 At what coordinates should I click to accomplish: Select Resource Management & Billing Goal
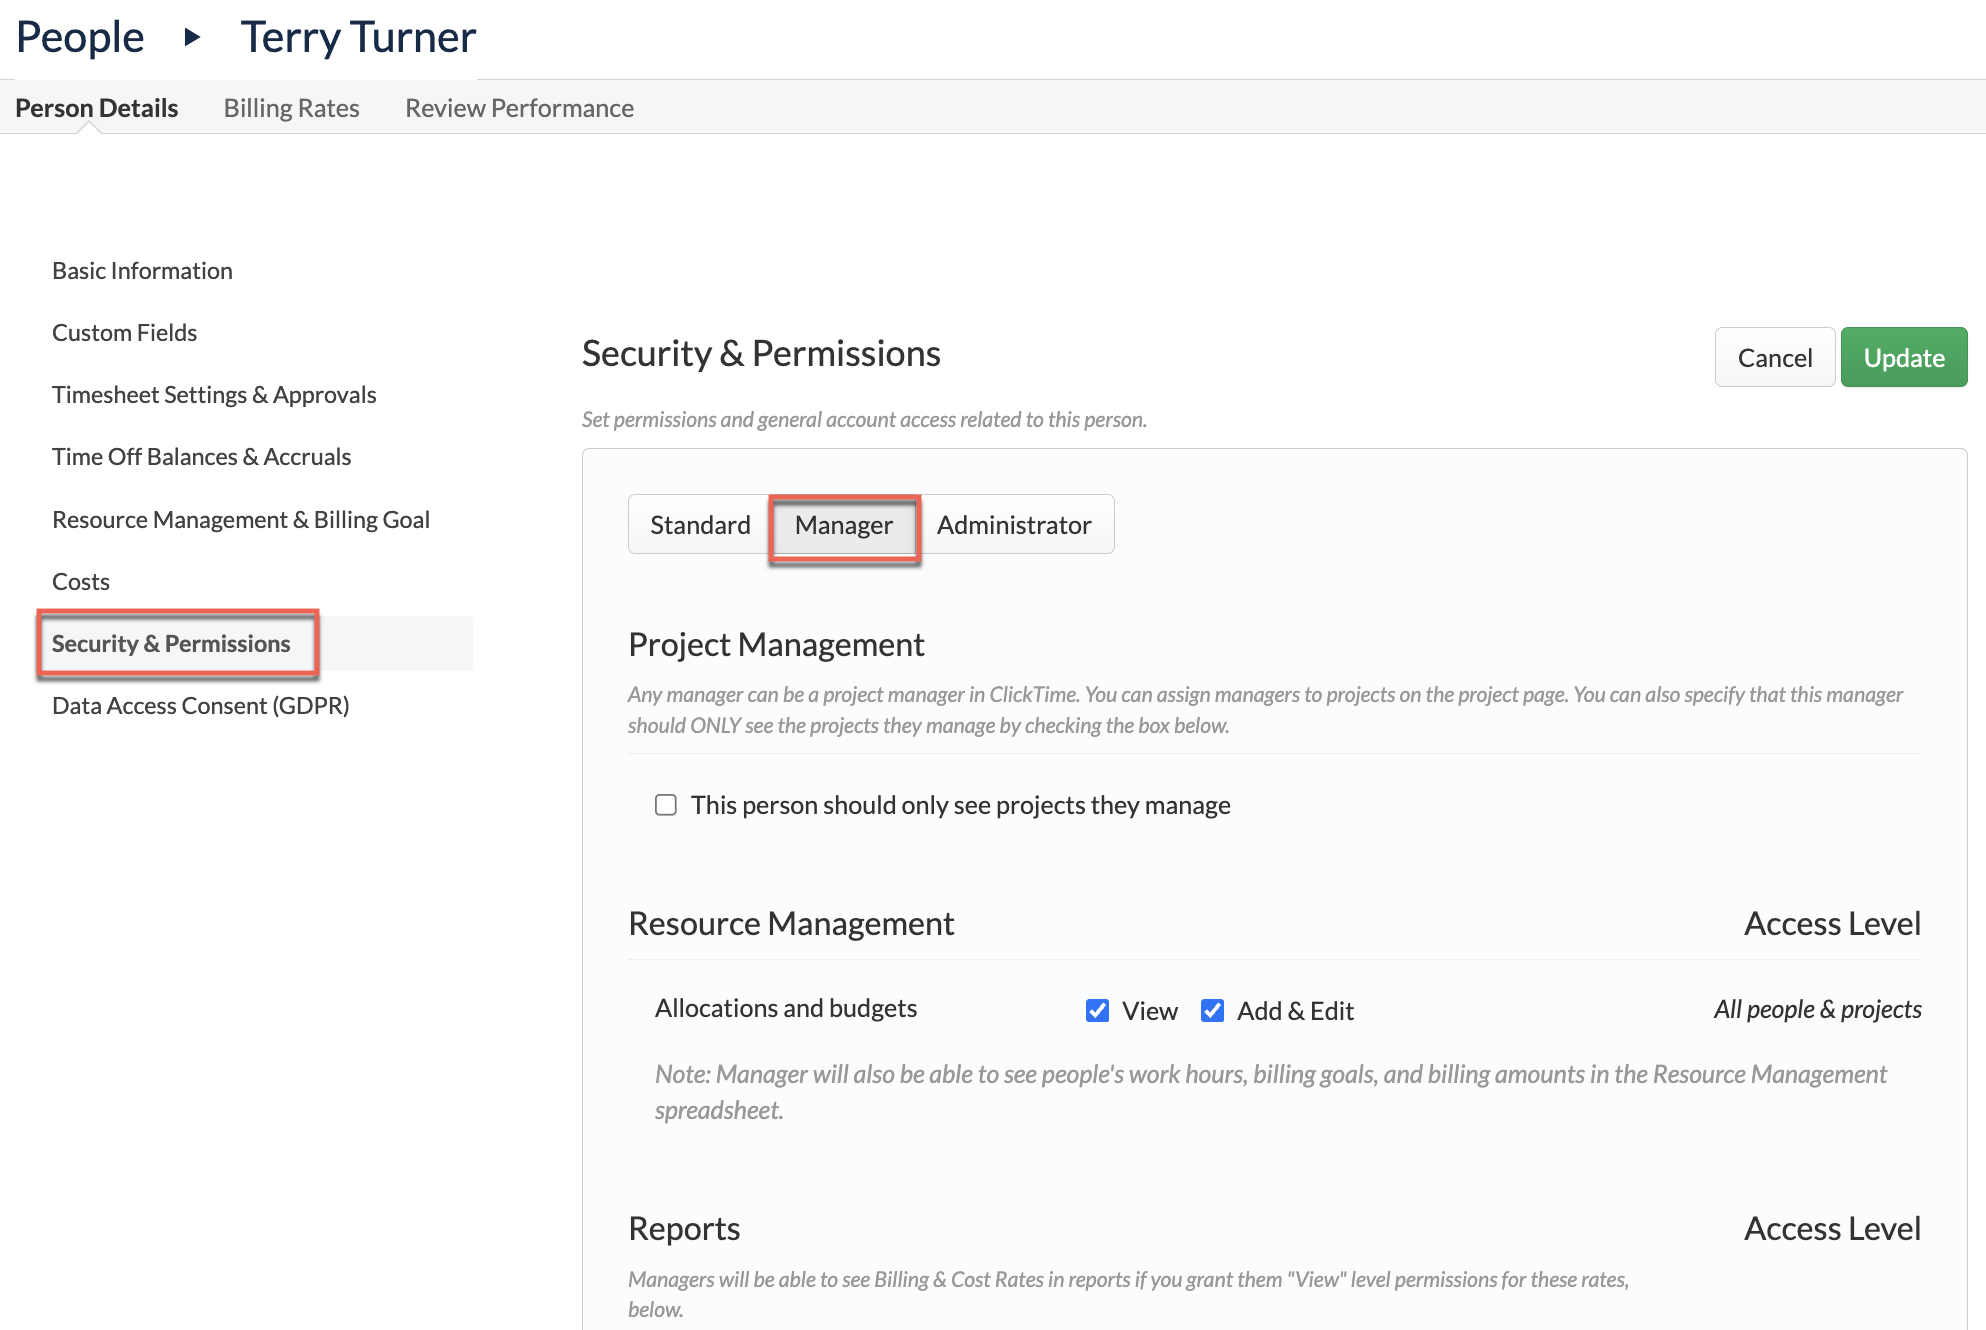click(240, 520)
